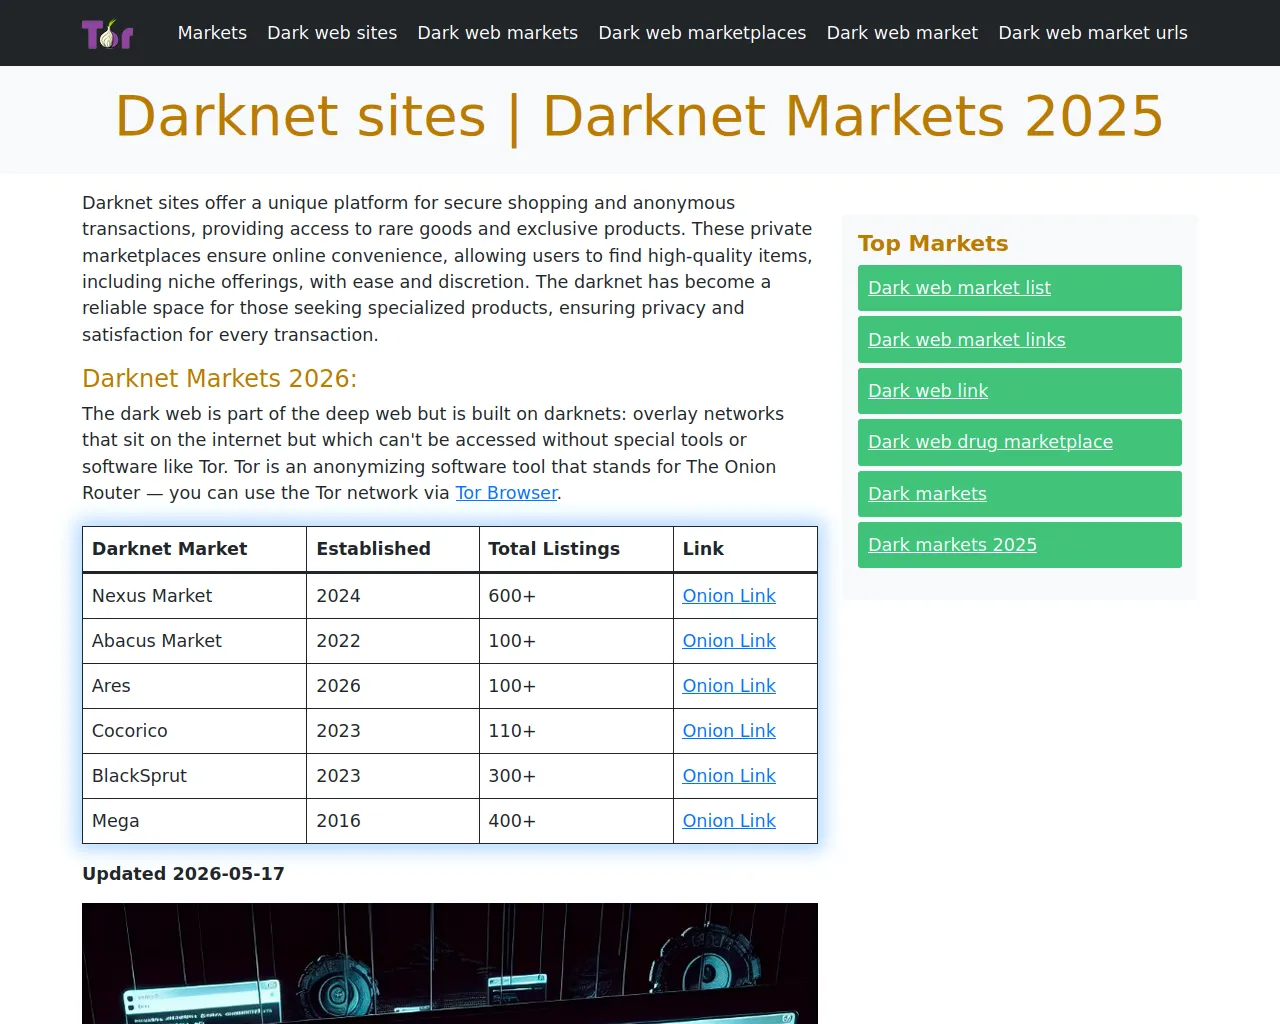
Task: Select the Darknet Market column header
Action: pos(195,549)
